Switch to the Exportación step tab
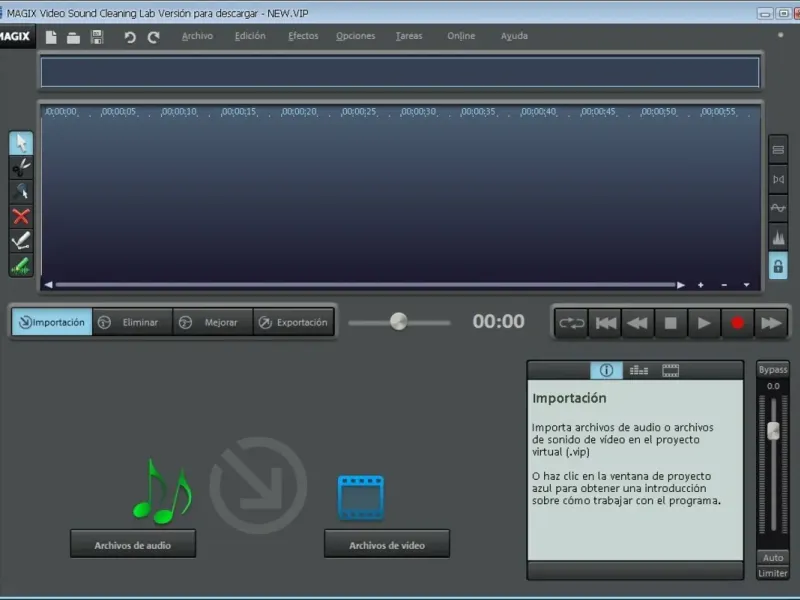Image resolution: width=800 pixels, height=600 pixels. tap(294, 322)
